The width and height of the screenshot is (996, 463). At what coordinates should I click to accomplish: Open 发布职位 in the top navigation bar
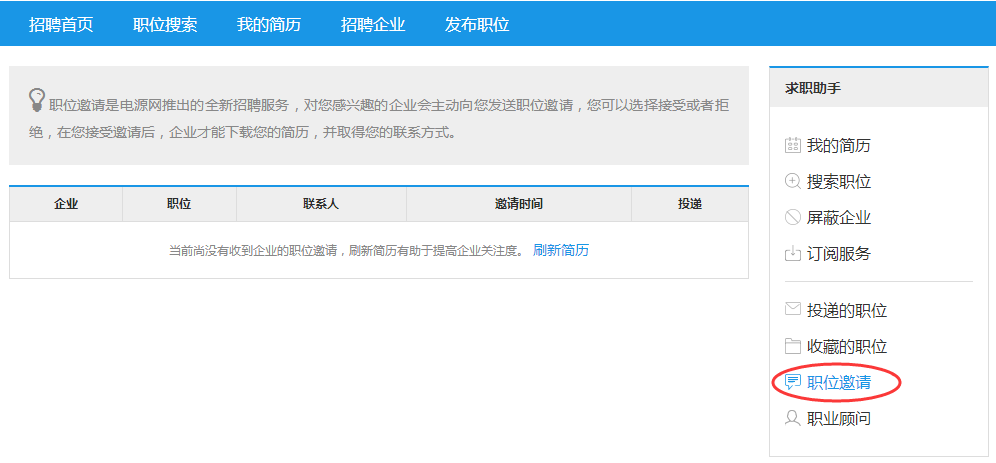coord(477,25)
